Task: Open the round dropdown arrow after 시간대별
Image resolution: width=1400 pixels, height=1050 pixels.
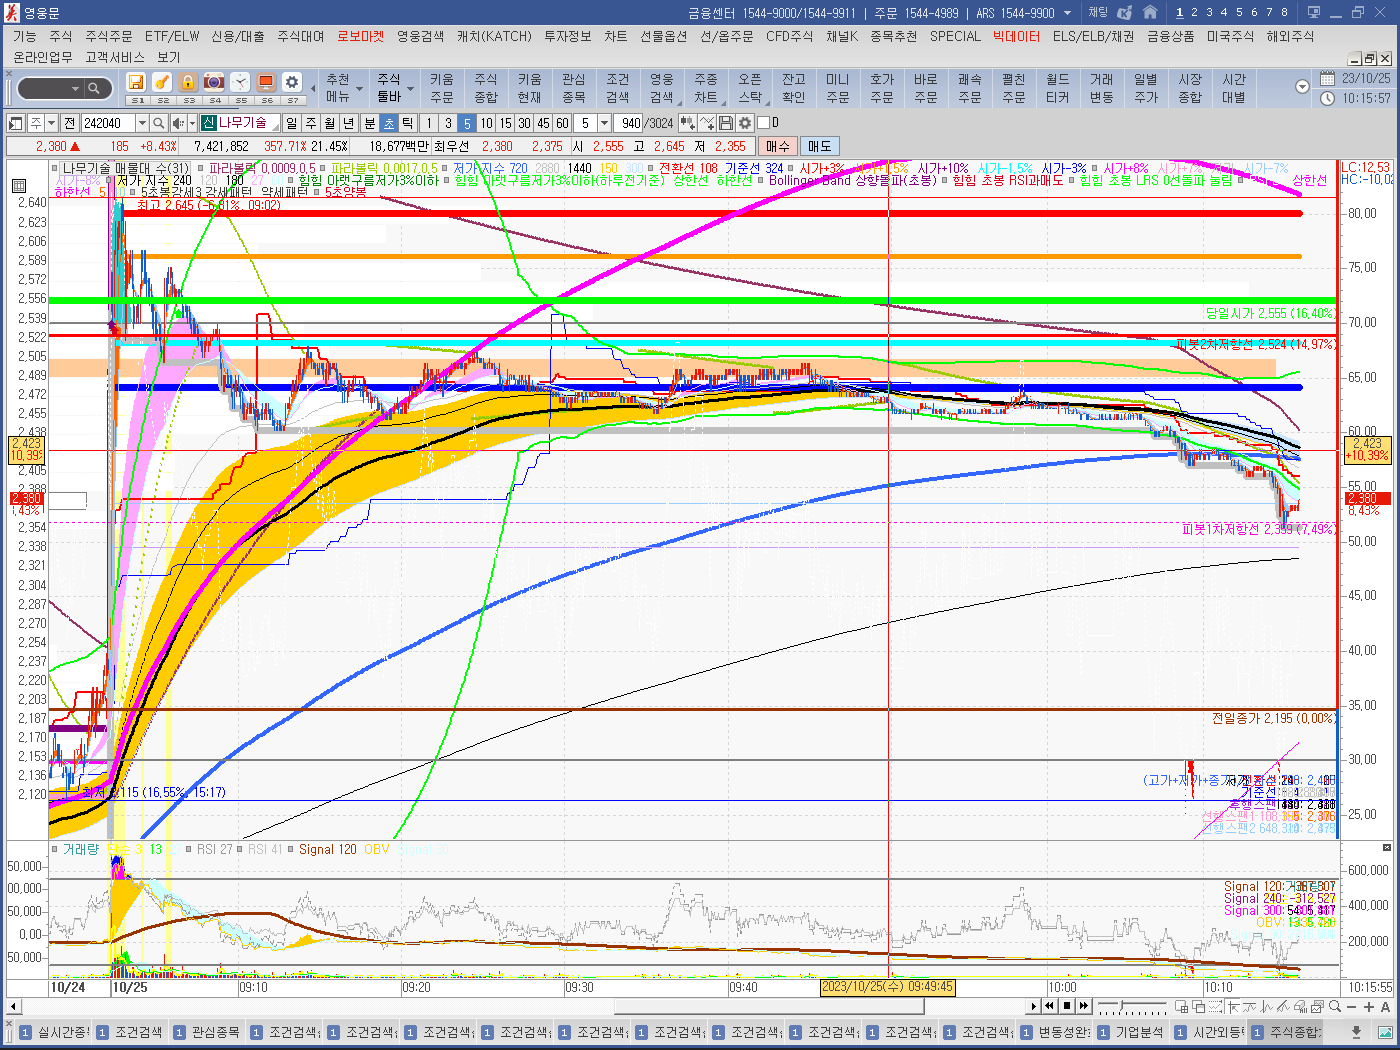Action: (x=1302, y=87)
